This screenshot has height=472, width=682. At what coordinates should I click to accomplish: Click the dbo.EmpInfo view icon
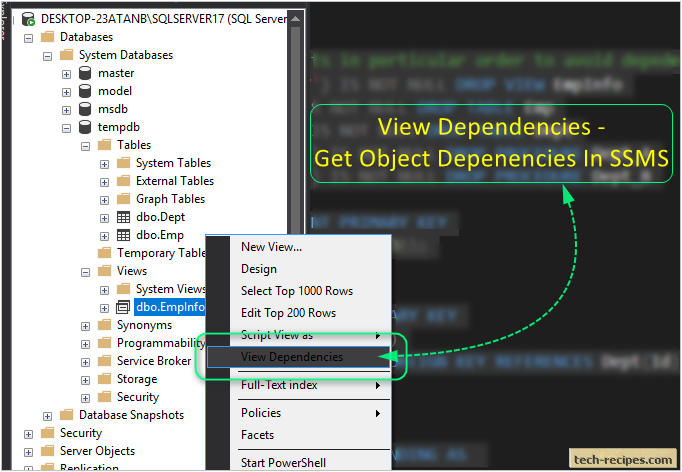pyautogui.click(x=123, y=307)
